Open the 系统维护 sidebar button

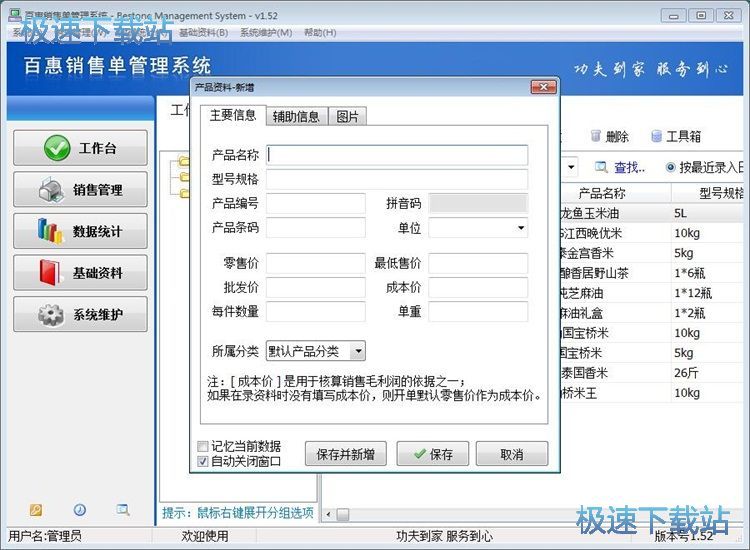80,314
